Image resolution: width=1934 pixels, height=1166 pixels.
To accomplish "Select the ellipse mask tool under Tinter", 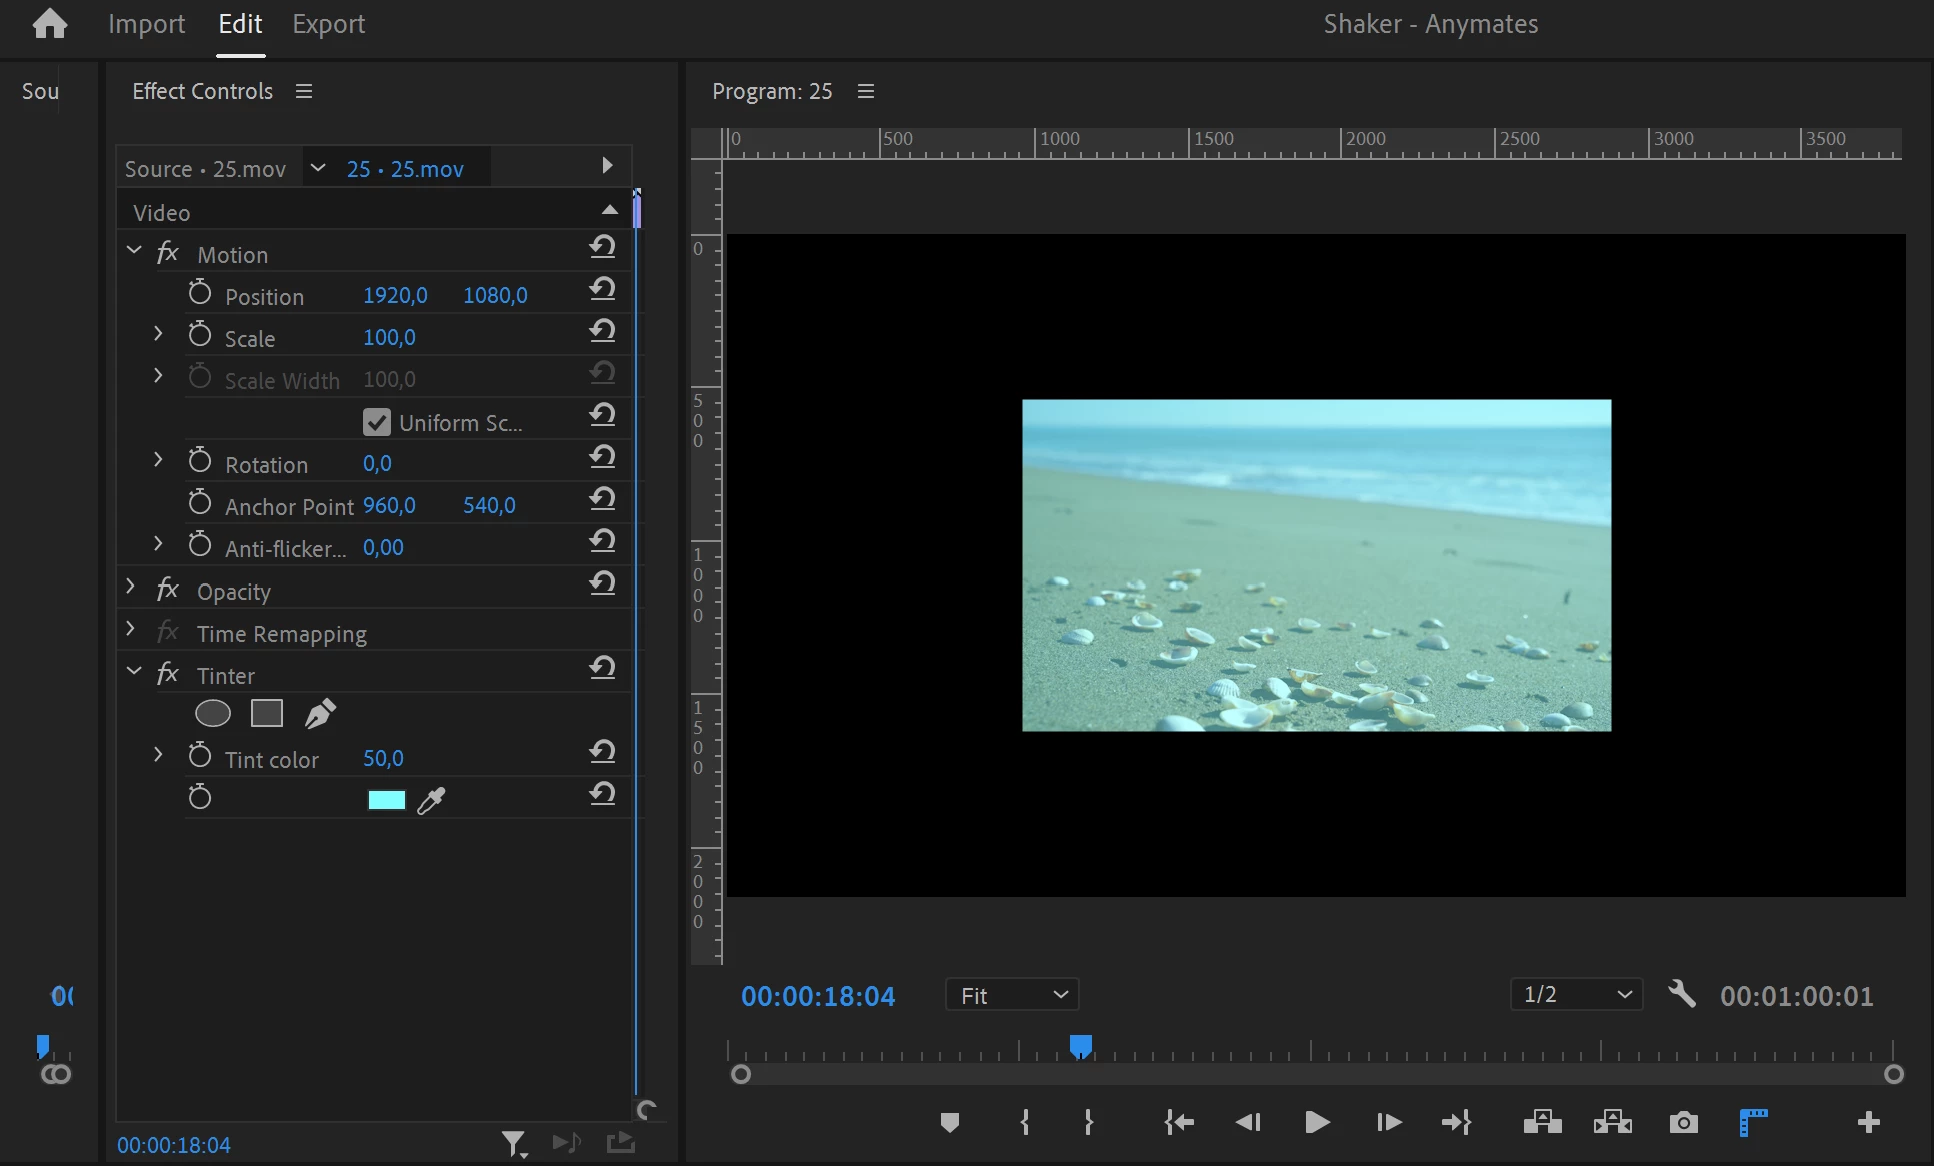I will tap(212, 713).
